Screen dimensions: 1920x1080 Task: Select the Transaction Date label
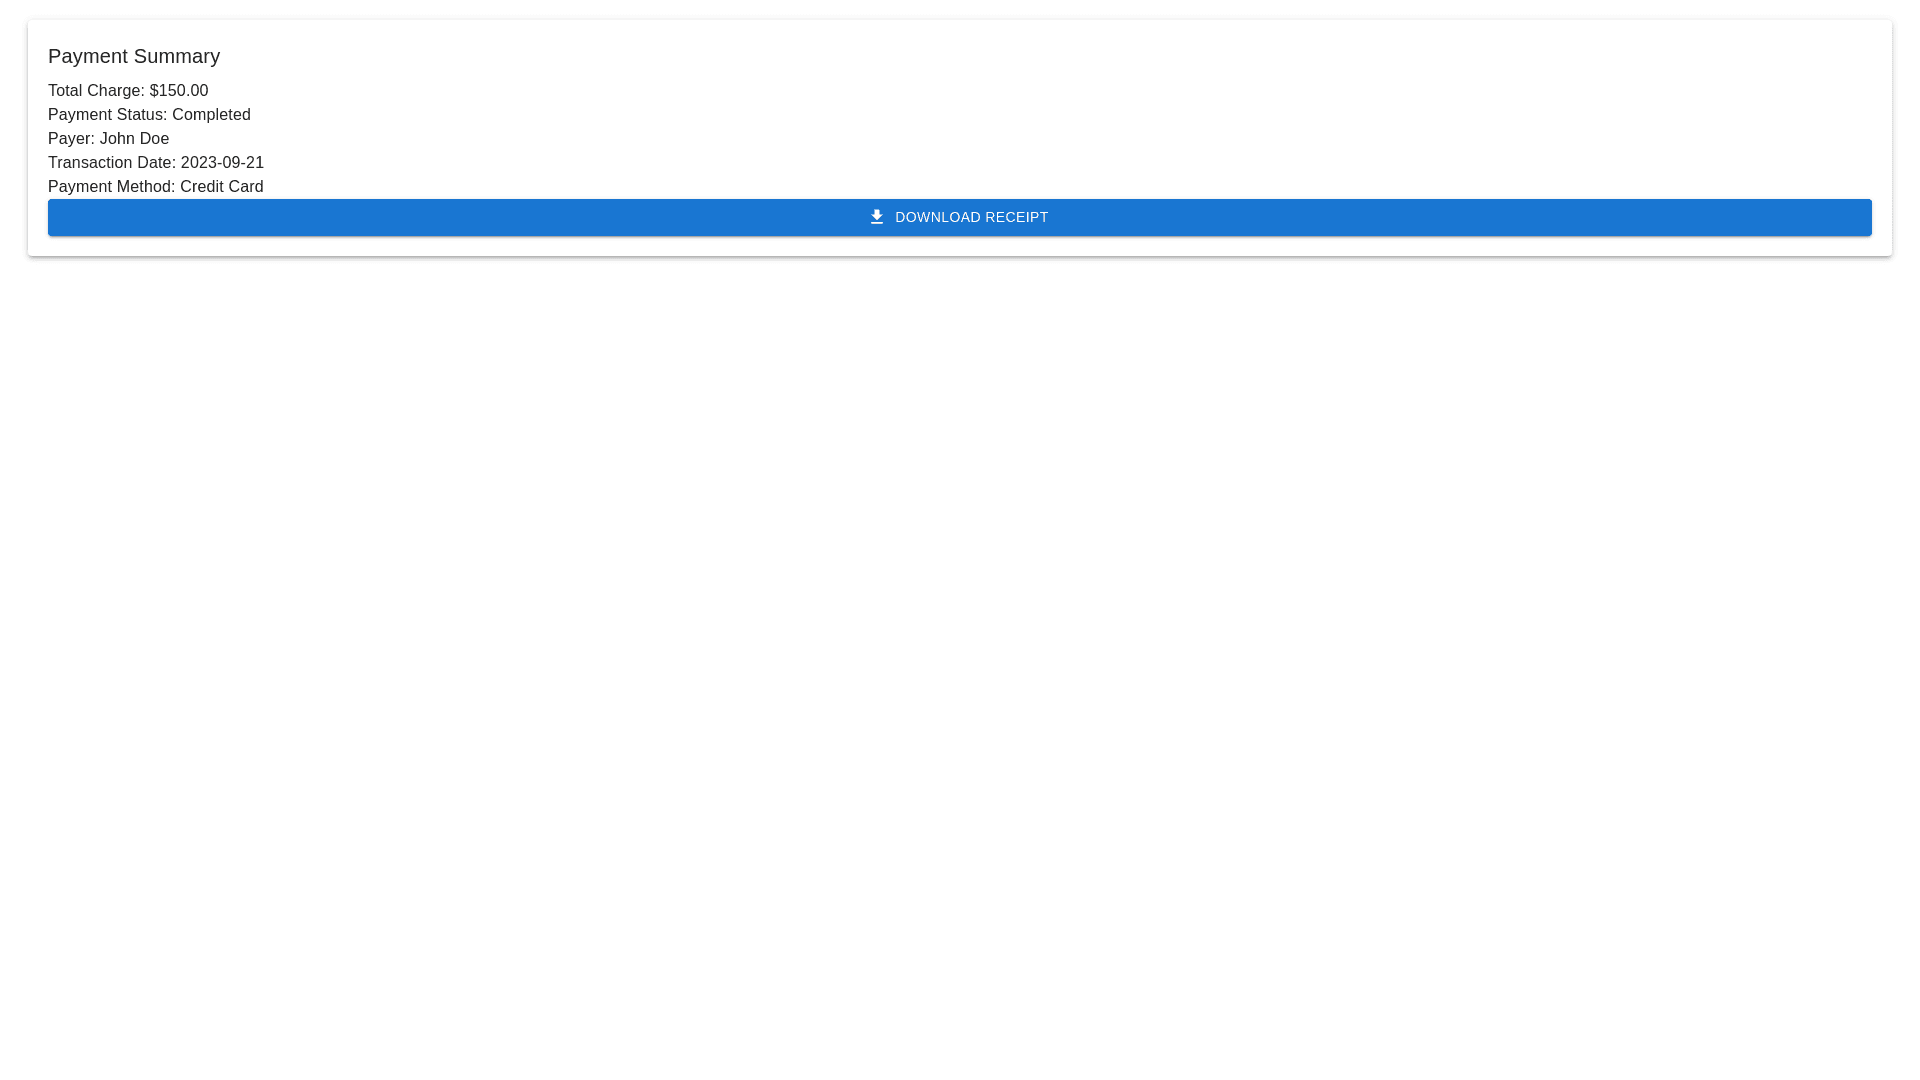111,163
